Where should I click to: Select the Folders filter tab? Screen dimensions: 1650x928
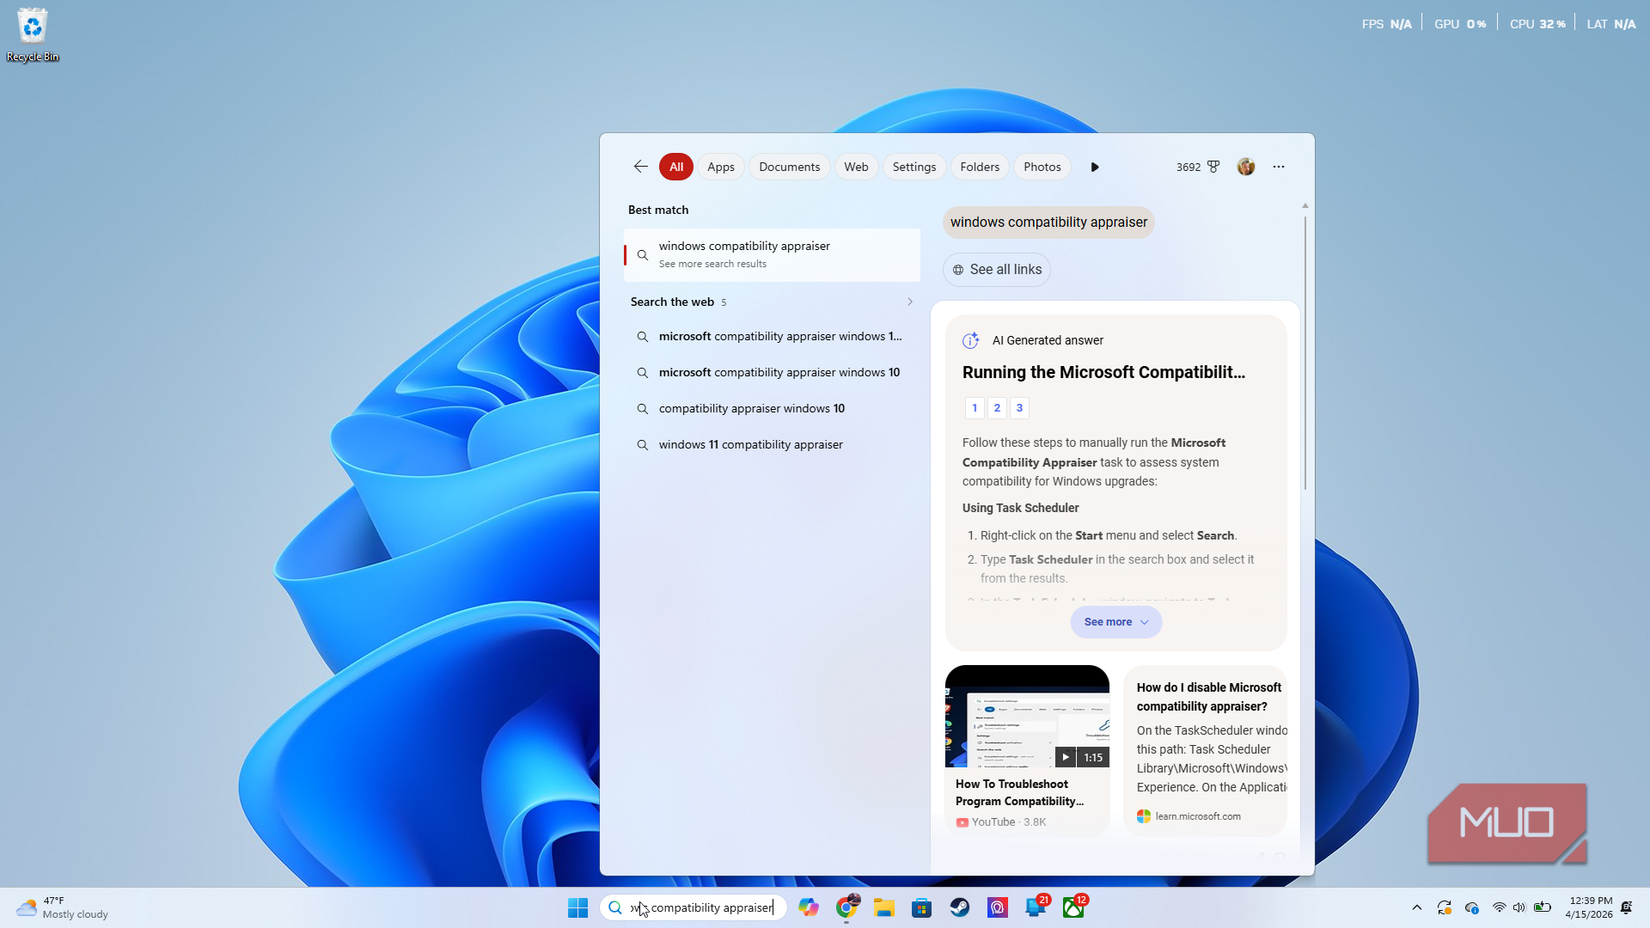979,167
